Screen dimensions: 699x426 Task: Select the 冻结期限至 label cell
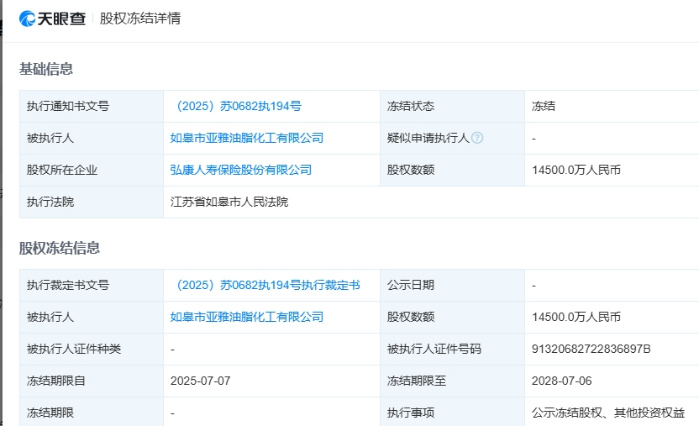[x=452, y=381]
